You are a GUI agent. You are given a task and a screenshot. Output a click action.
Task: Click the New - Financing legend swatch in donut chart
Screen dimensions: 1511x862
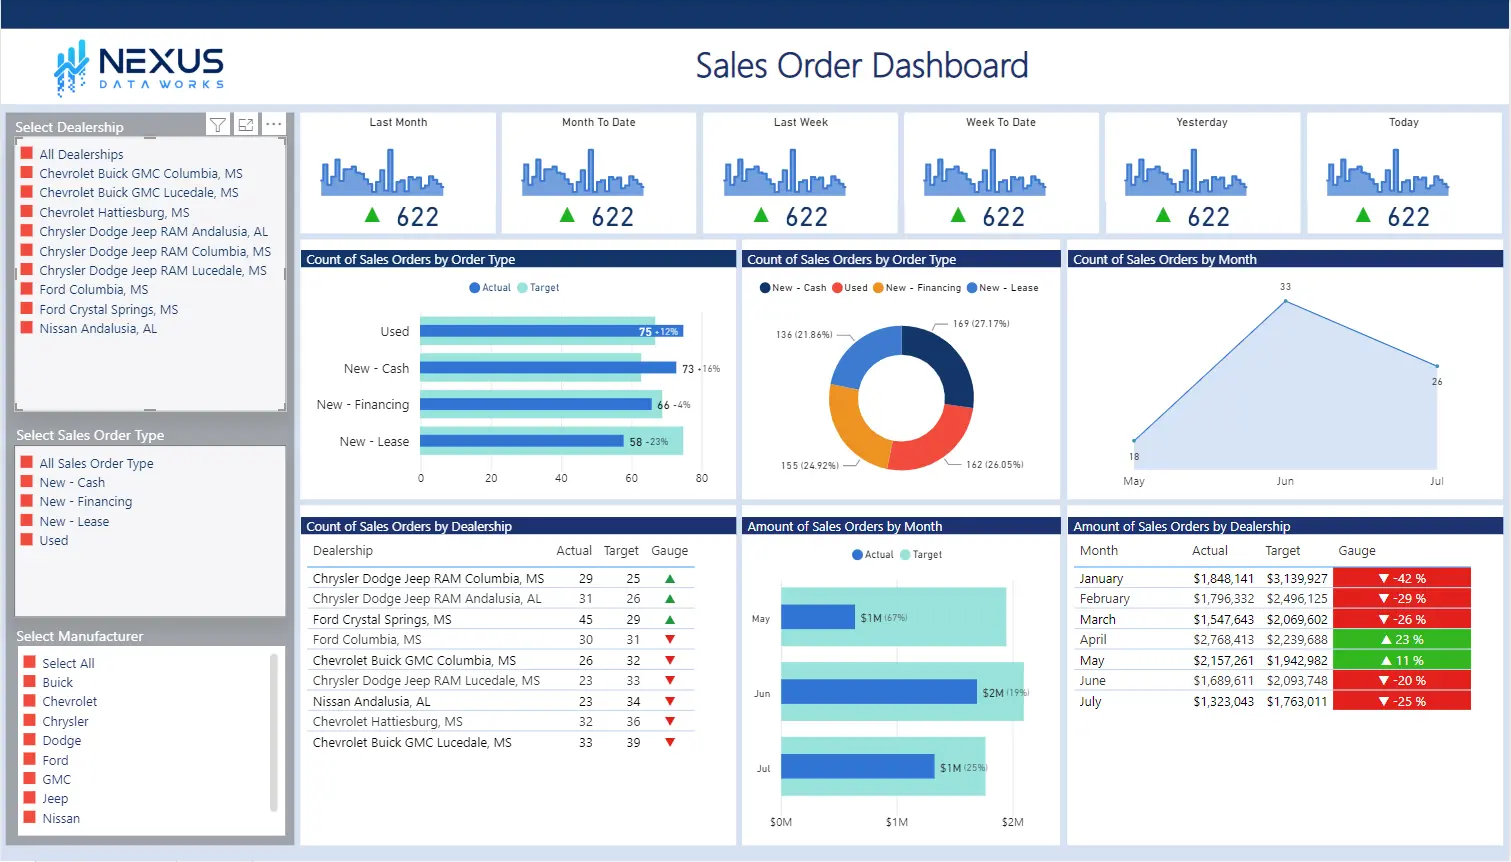click(878, 288)
